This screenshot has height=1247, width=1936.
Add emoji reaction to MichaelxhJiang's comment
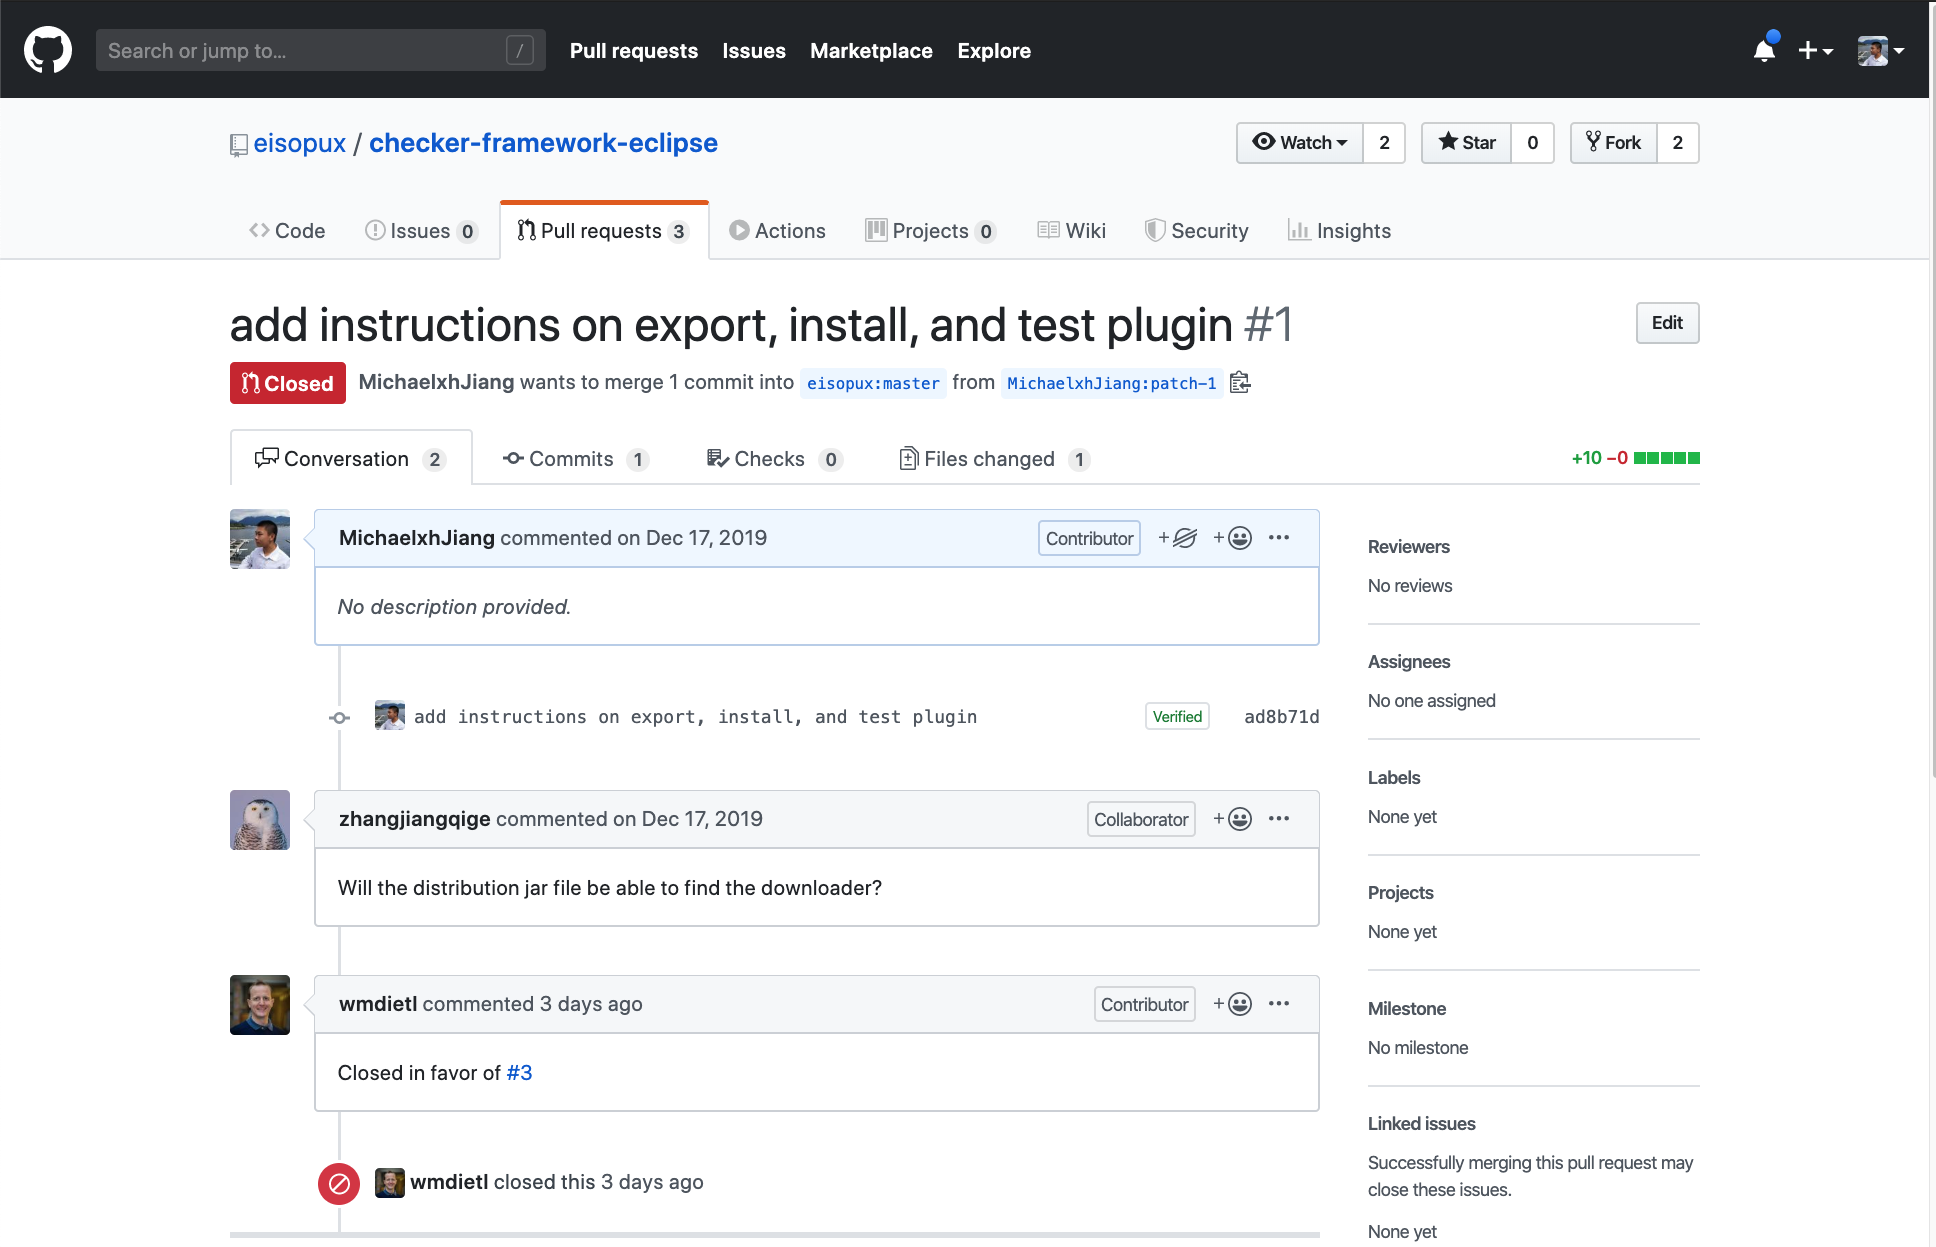1233,538
